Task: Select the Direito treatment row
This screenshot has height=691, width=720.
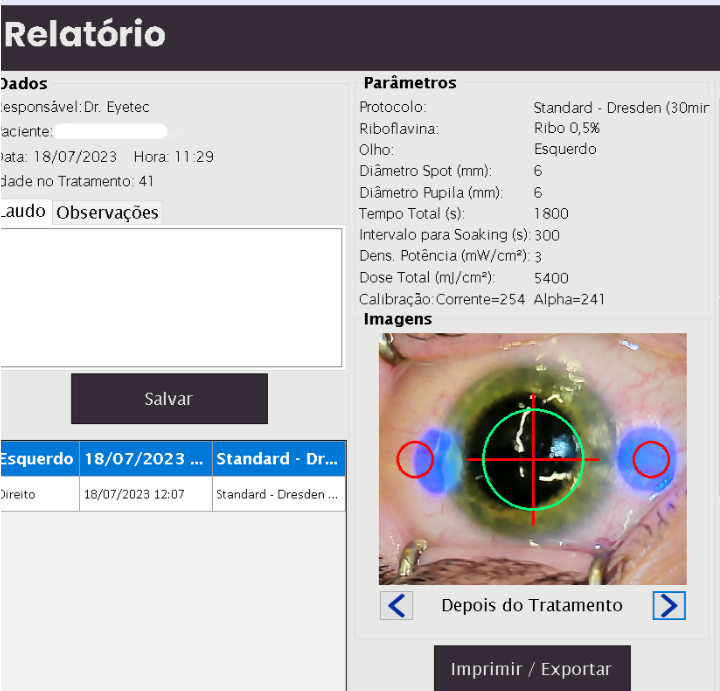Action: (173, 494)
